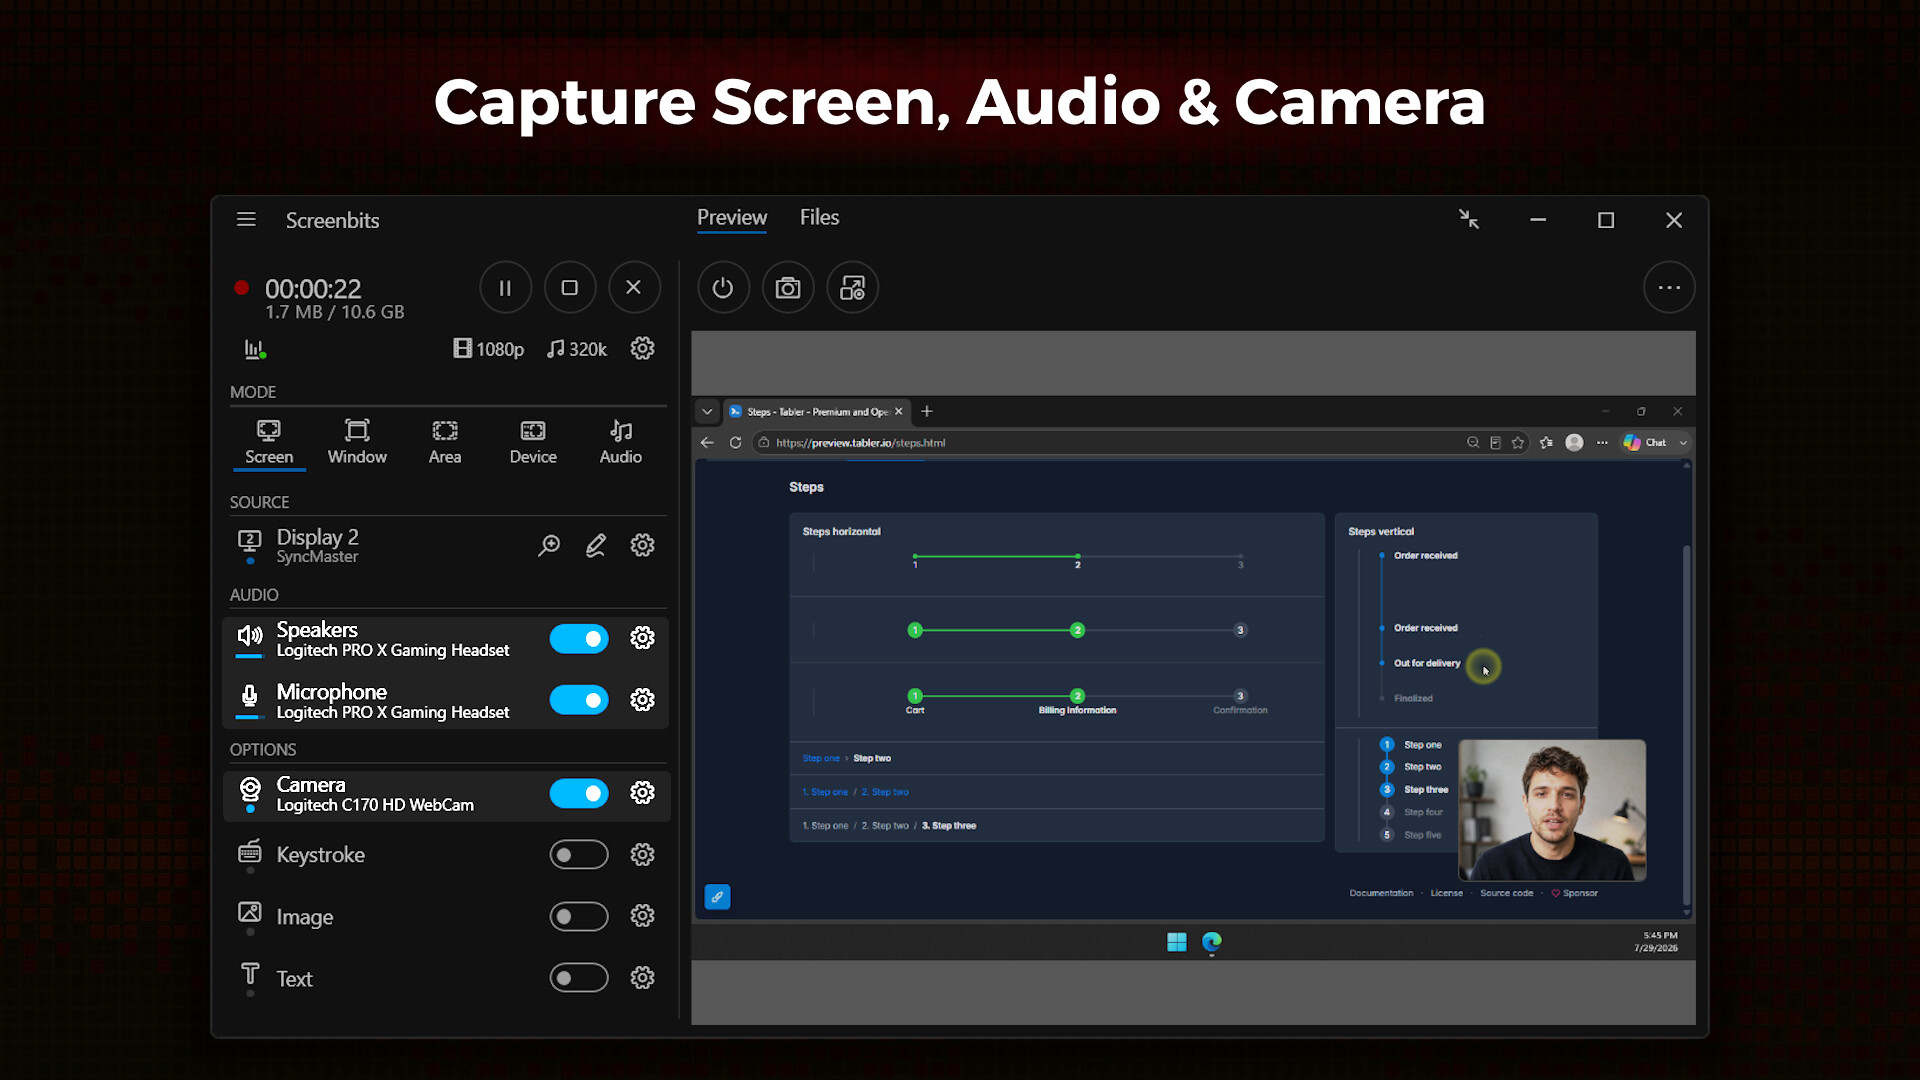Viewport: 1920px width, 1080px height.
Task: Switch to the Files tab
Action: (x=819, y=218)
